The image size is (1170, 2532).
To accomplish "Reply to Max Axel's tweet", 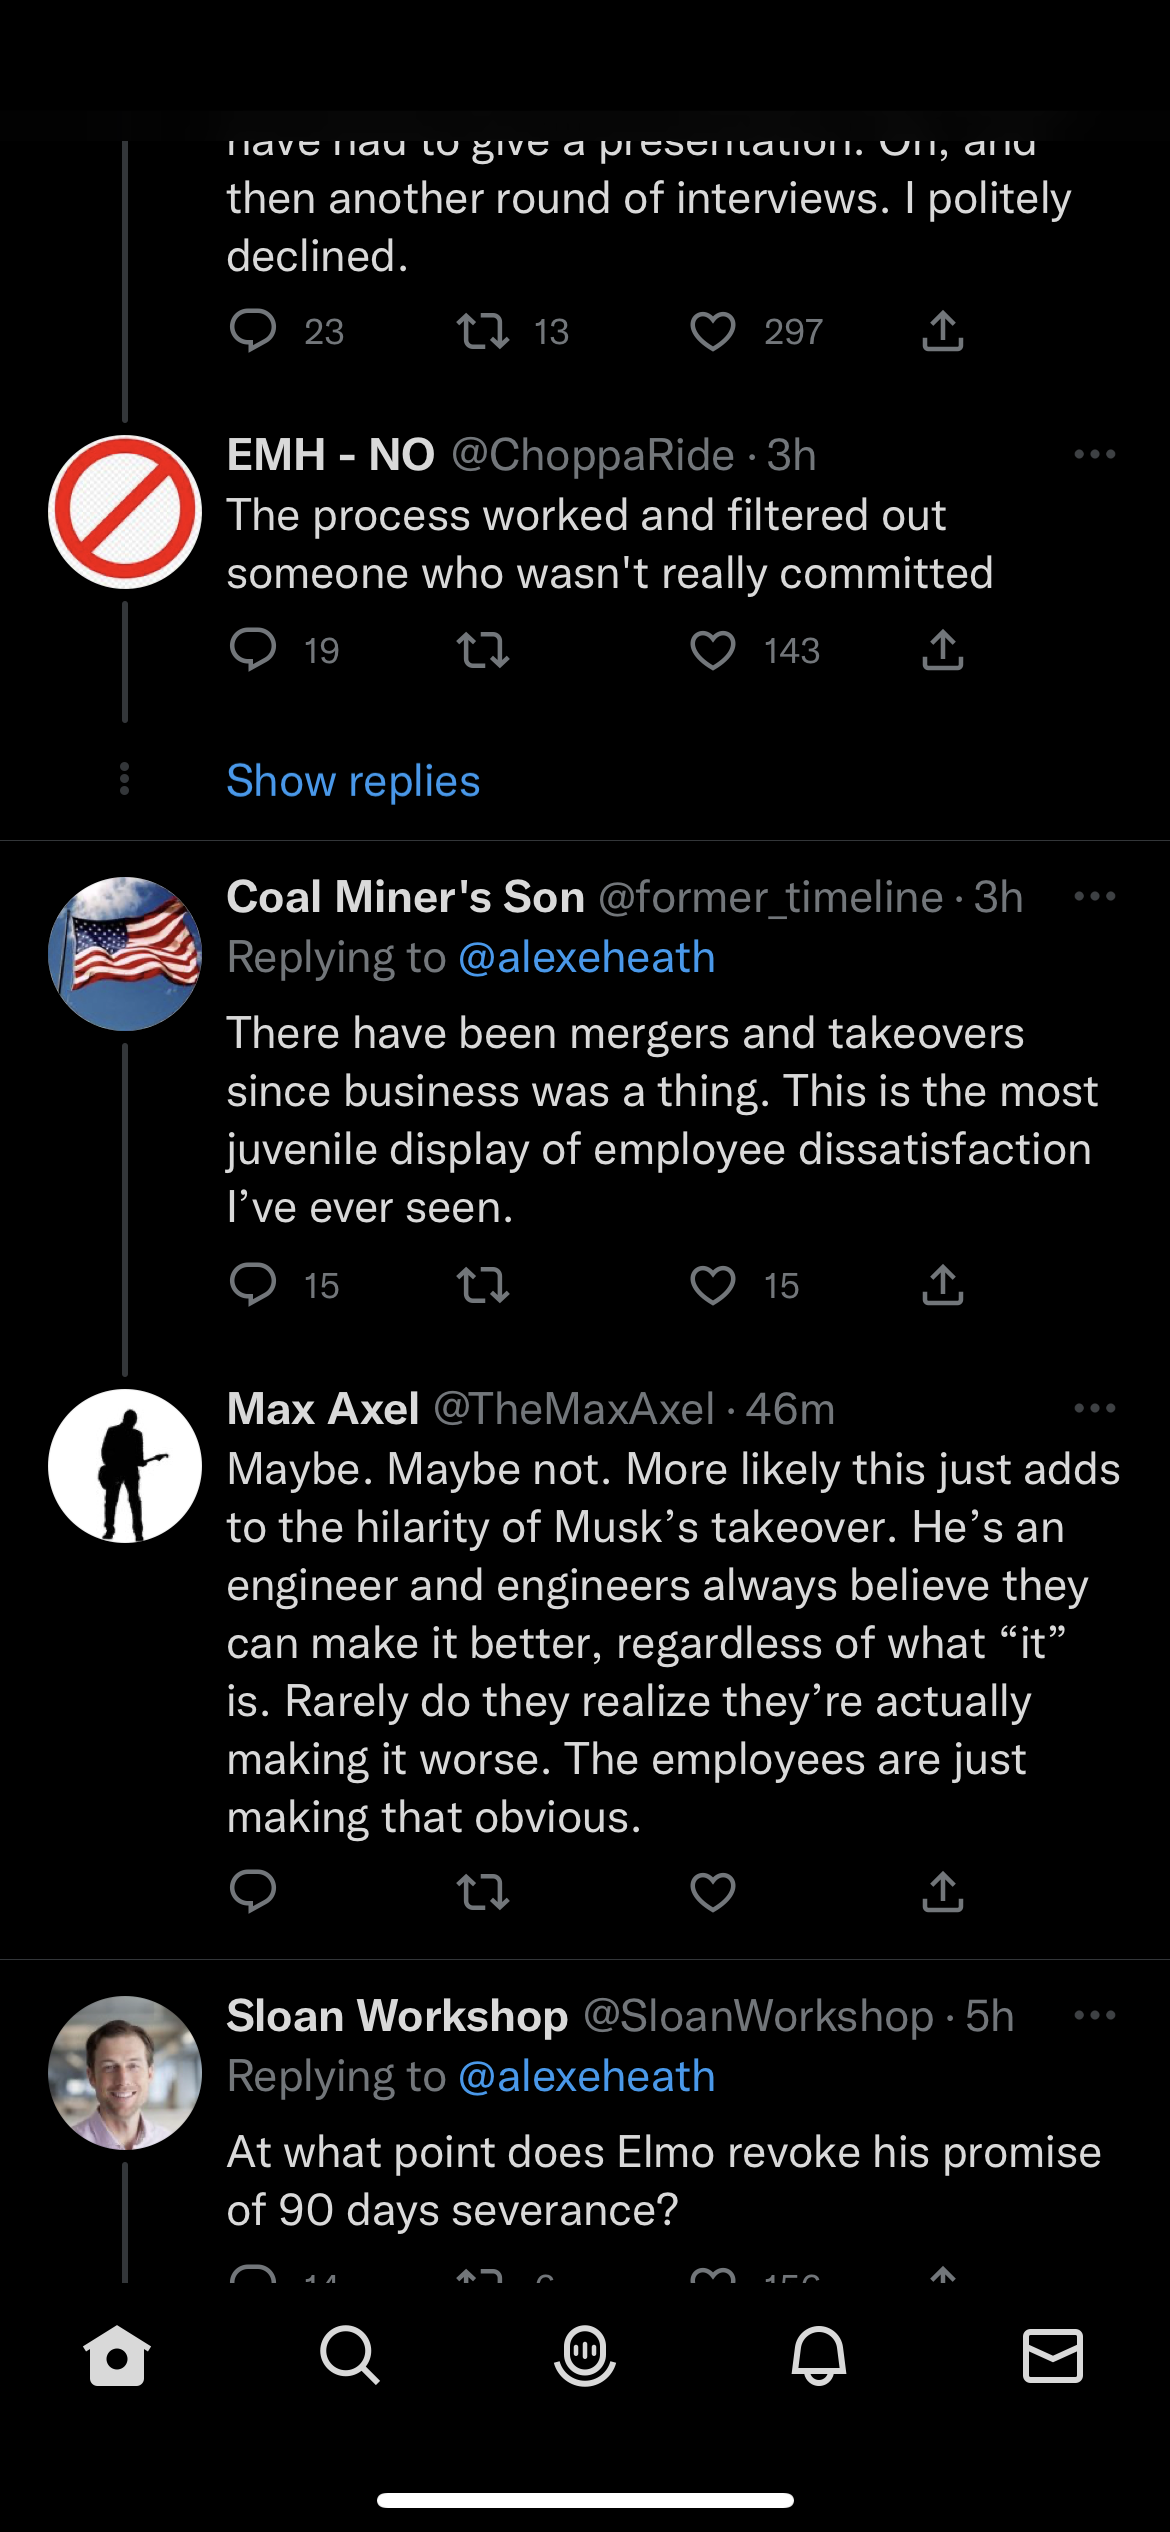I will pyautogui.click(x=253, y=1891).
